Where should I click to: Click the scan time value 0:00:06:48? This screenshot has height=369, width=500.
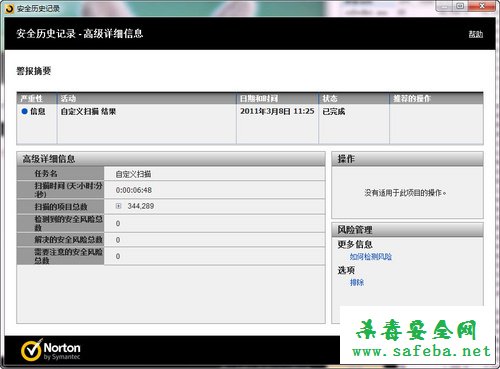click(134, 190)
